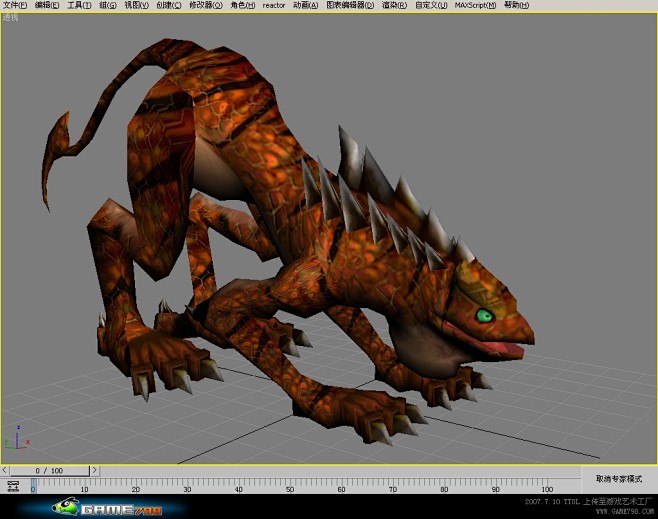Open the MAXScript(M) menu
Image resolution: width=658 pixels, height=519 pixels.
pyautogui.click(x=475, y=5)
